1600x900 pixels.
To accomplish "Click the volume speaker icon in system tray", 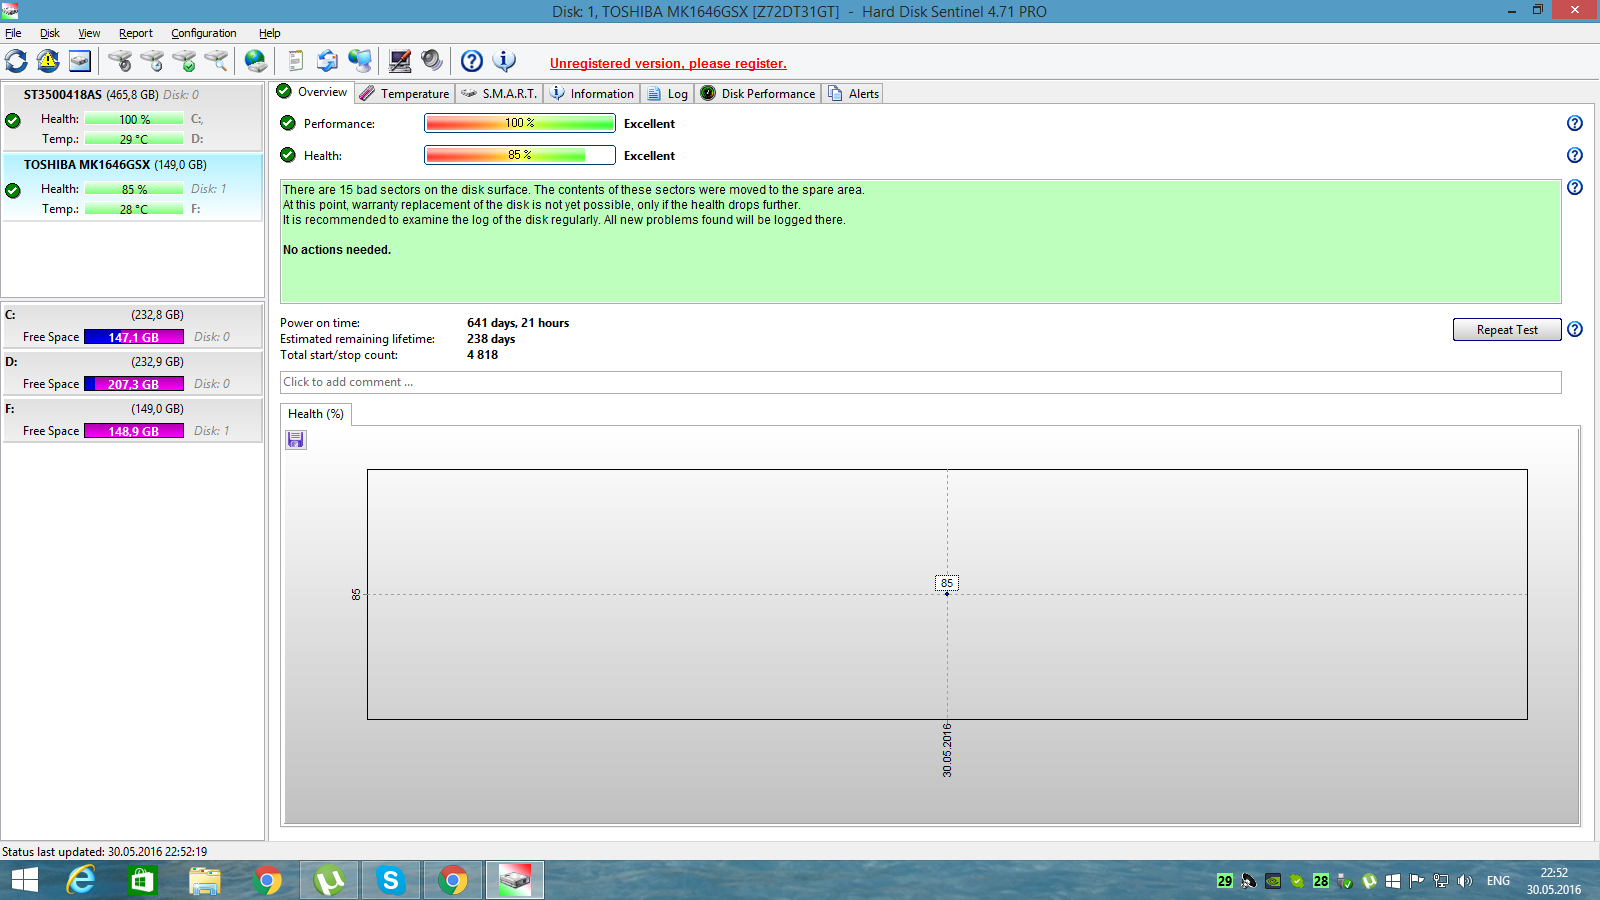I will 1465,881.
